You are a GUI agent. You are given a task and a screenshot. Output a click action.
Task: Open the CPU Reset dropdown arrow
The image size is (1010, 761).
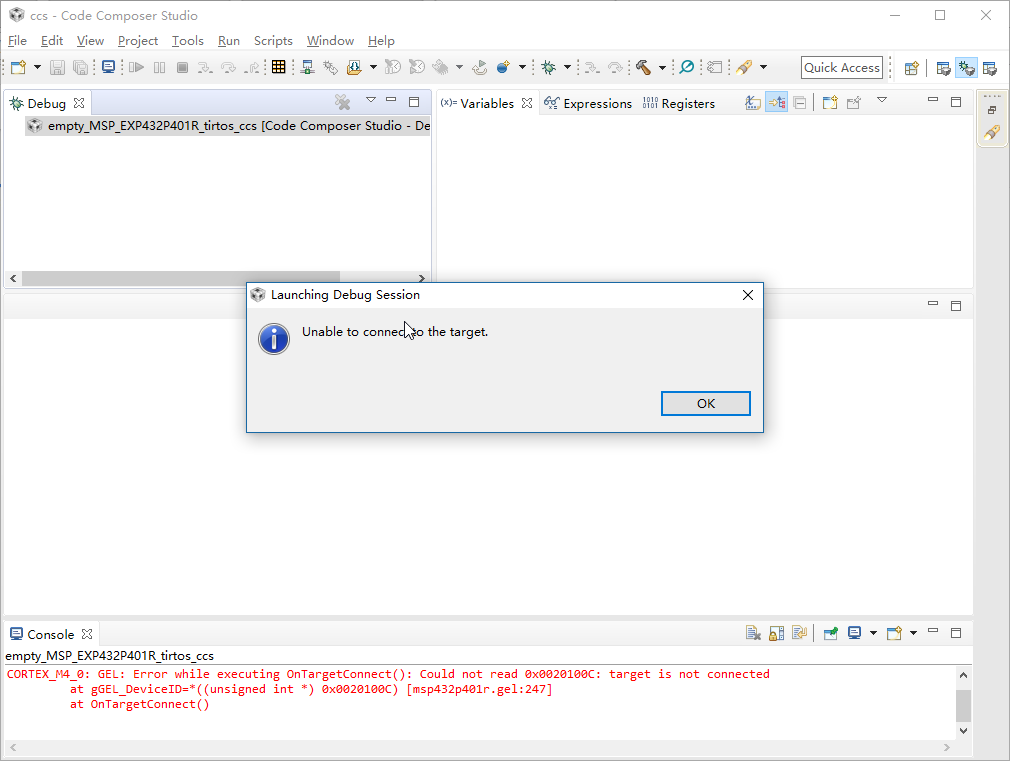point(459,67)
